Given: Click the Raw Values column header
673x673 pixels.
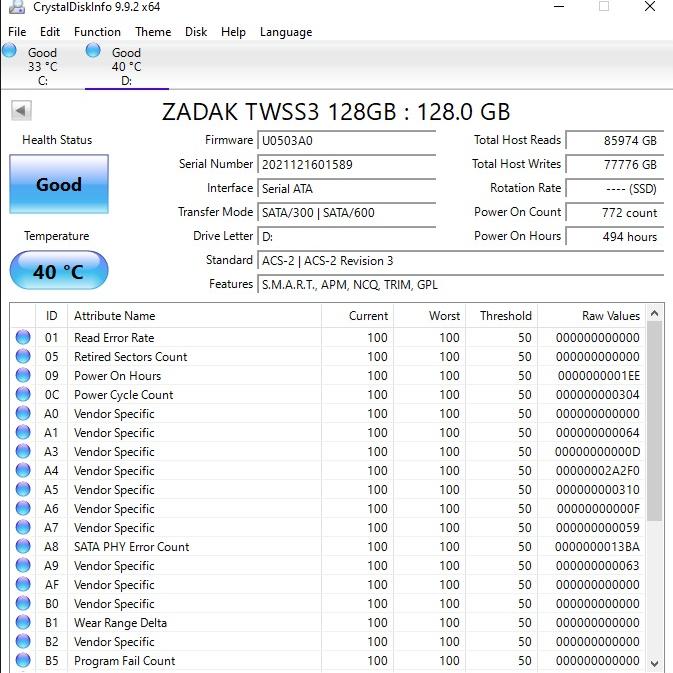Looking at the screenshot, I should (591, 316).
